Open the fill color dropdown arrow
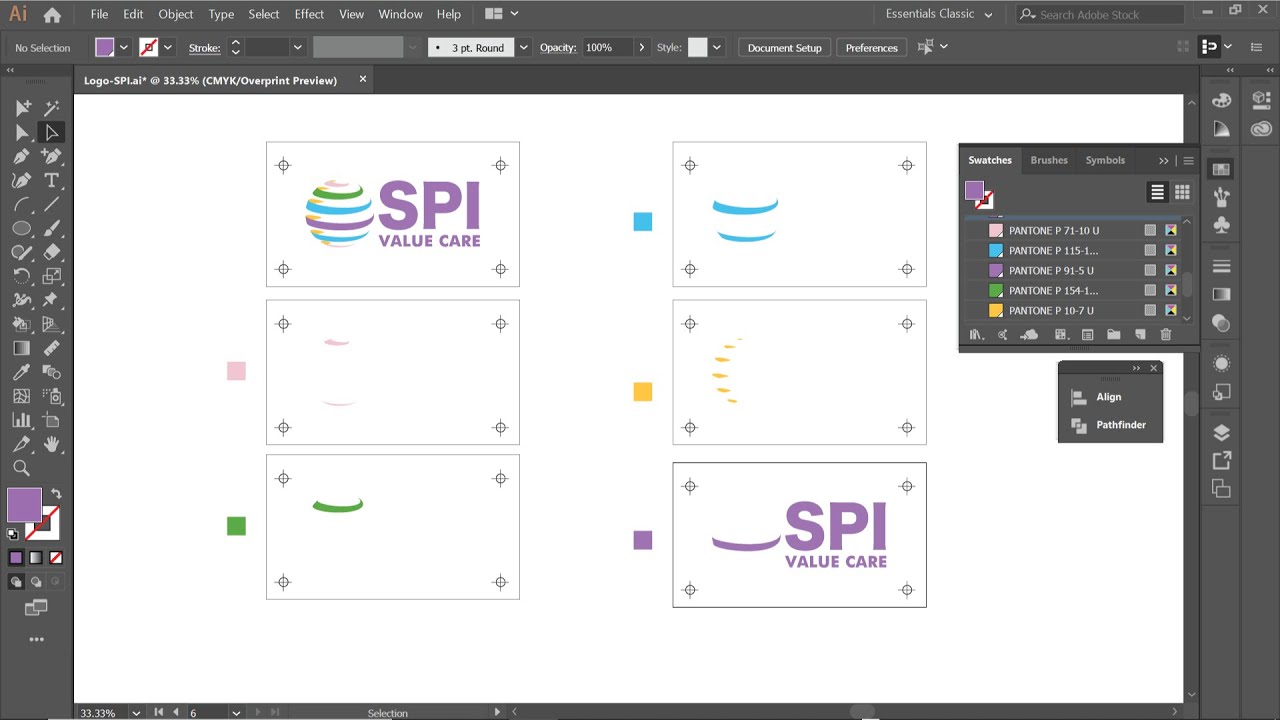 124,47
